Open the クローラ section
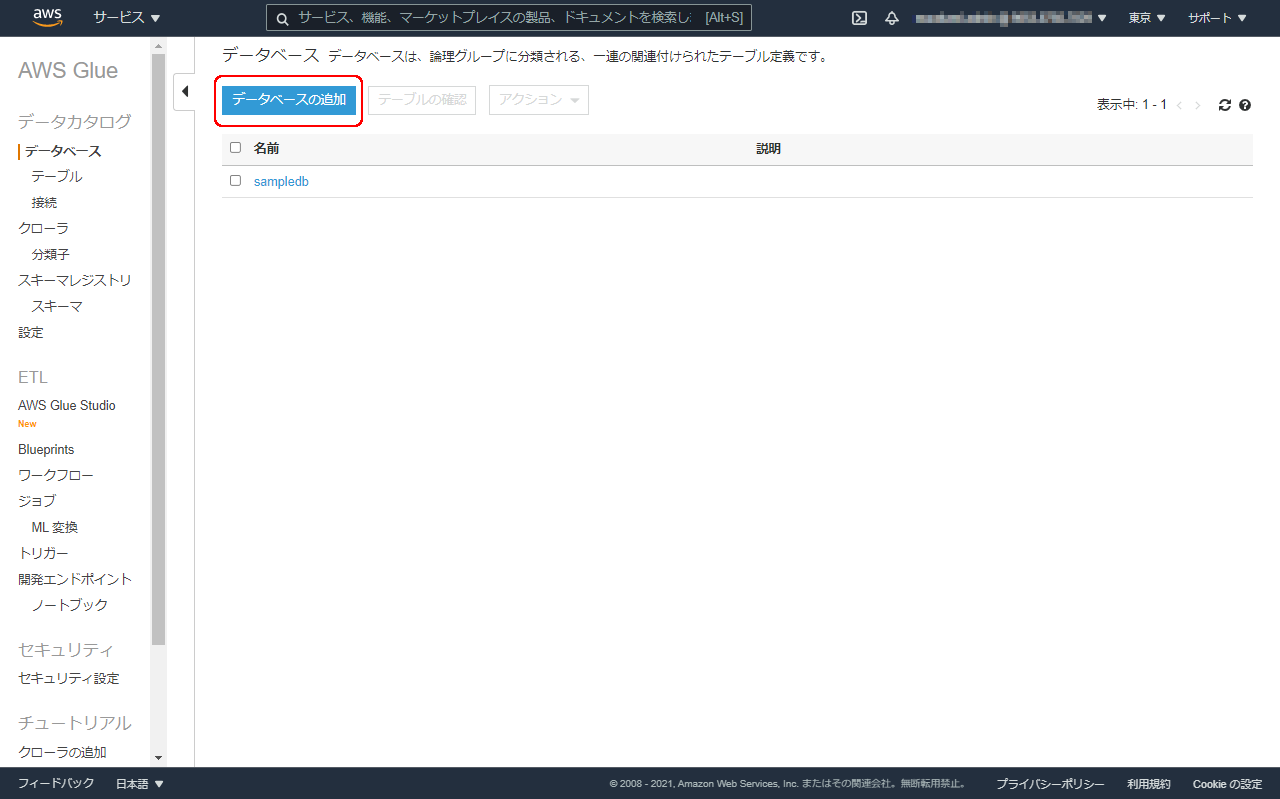Viewport: 1280px width, 799px height. (x=43, y=229)
